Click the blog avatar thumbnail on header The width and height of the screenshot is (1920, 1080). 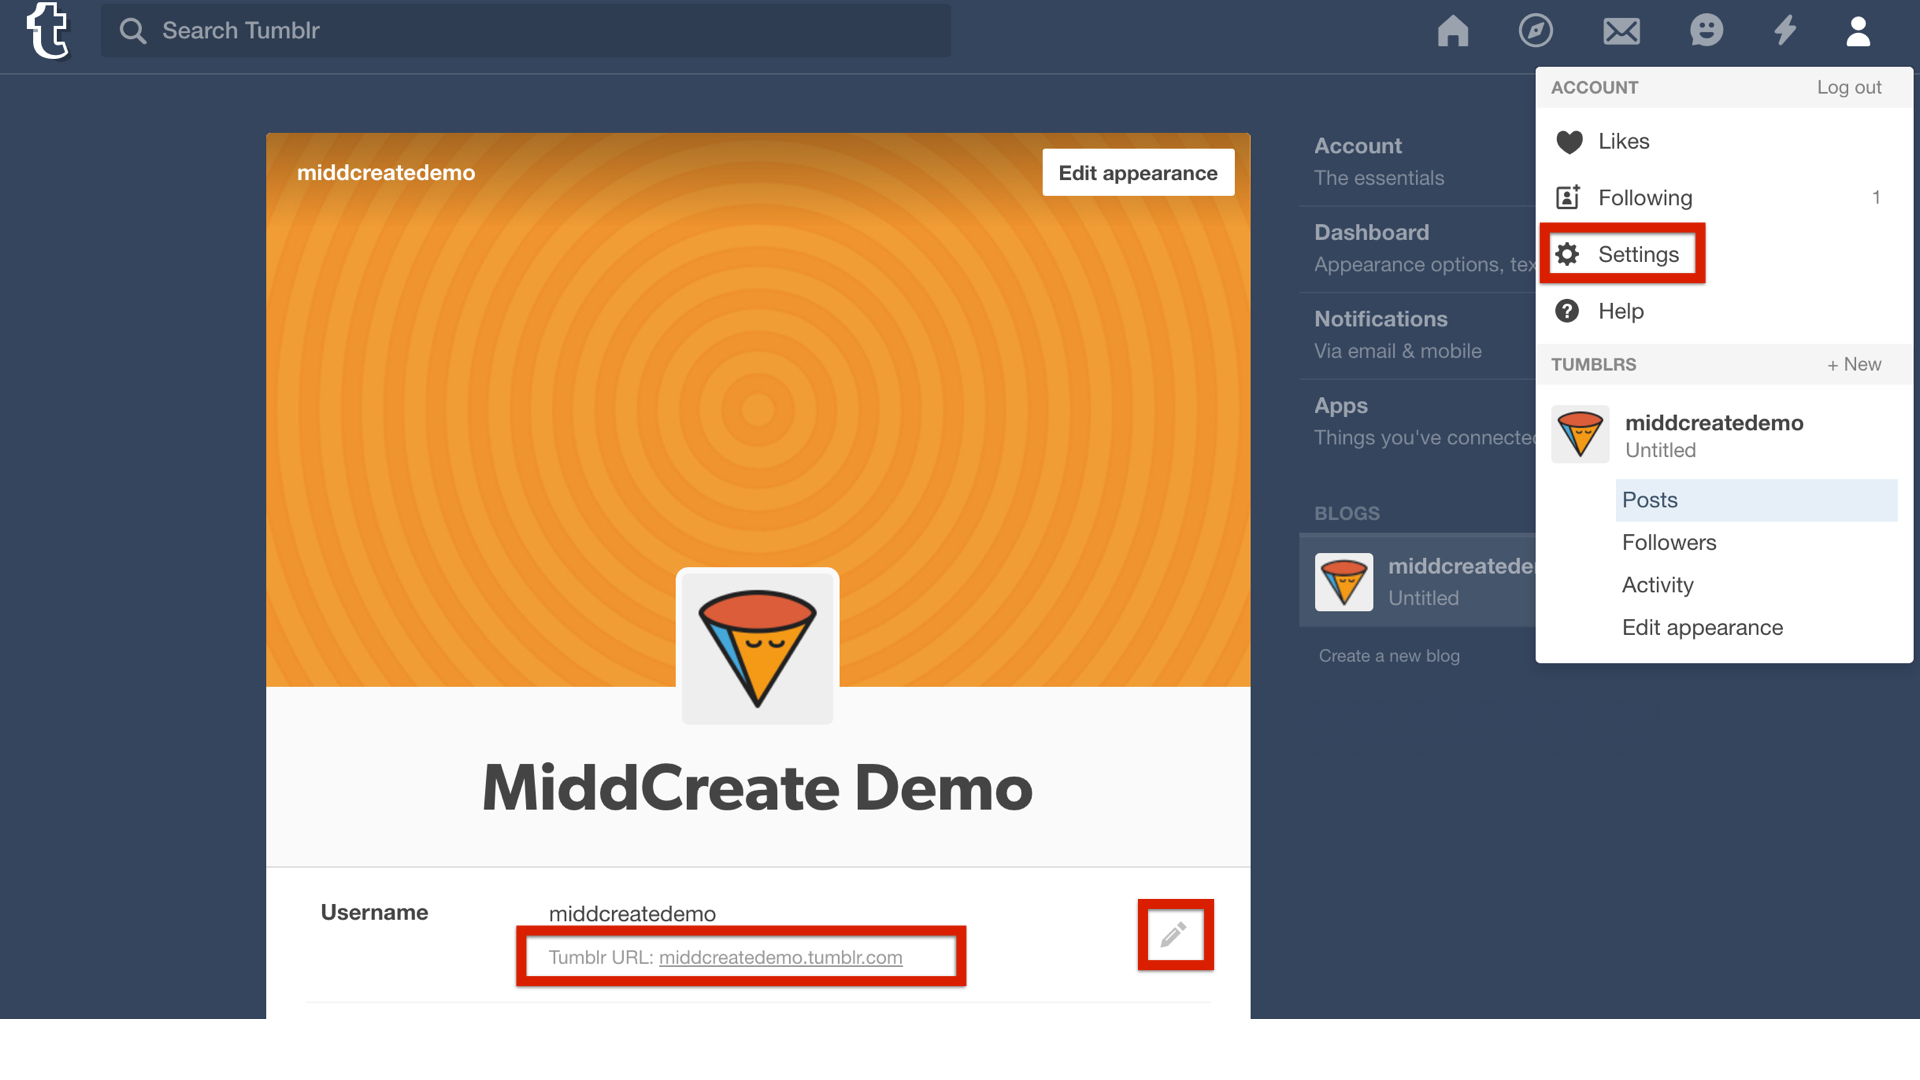click(x=757, y=647)
